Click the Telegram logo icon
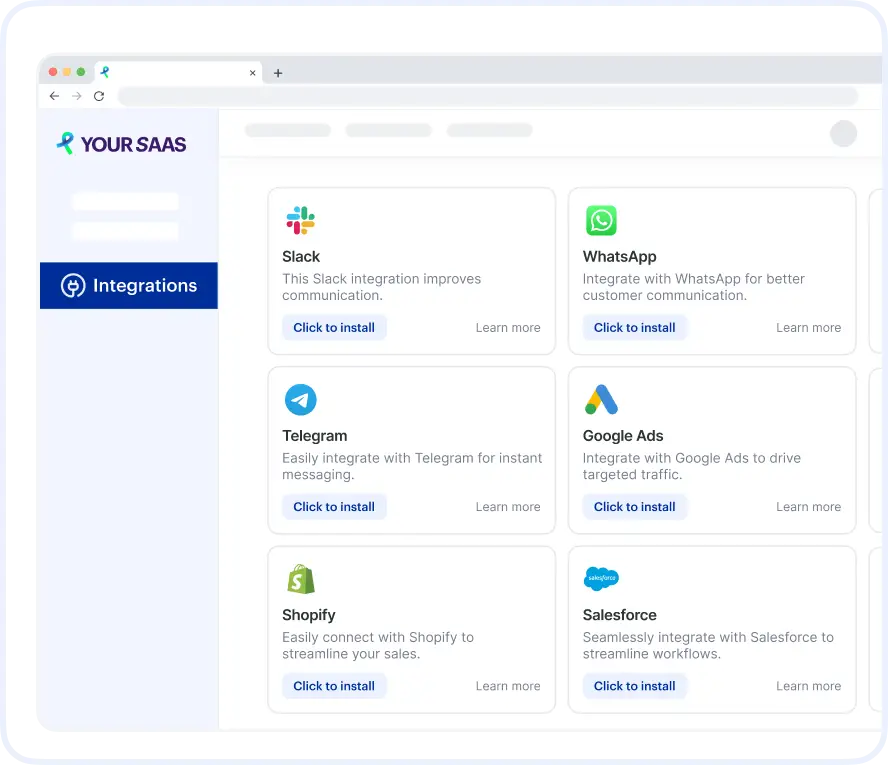 tap(300, 400)
